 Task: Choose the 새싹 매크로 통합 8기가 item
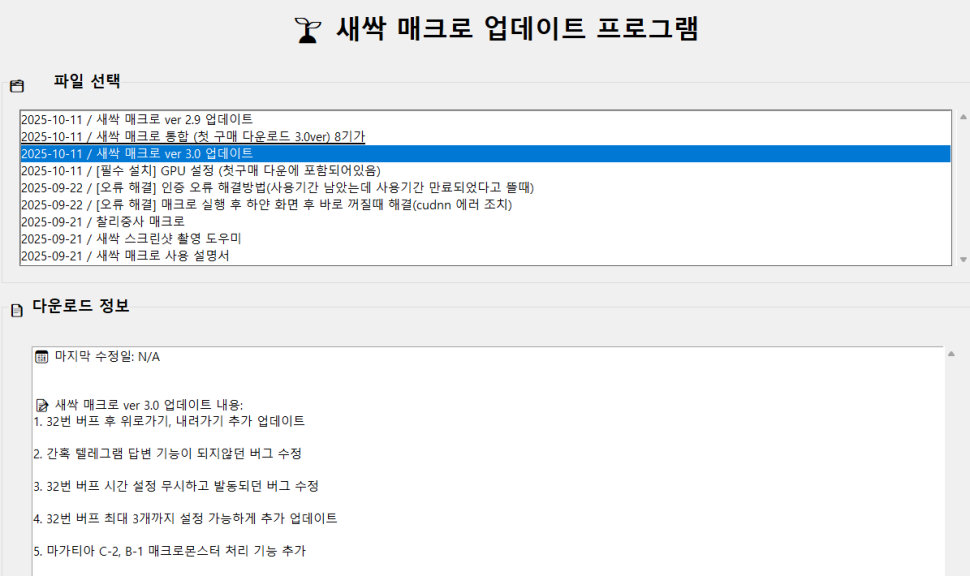point(192,136)
